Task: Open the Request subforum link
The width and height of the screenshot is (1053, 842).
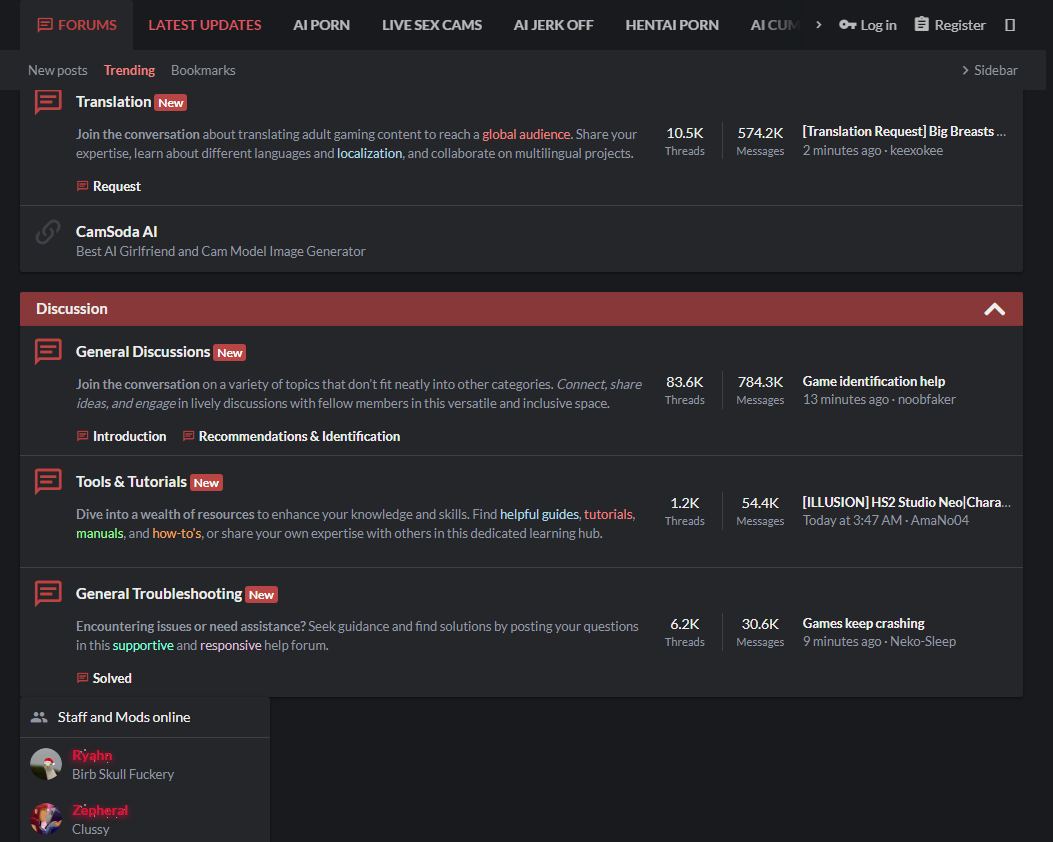Action: pyautogui.click(x=117, y=186)
